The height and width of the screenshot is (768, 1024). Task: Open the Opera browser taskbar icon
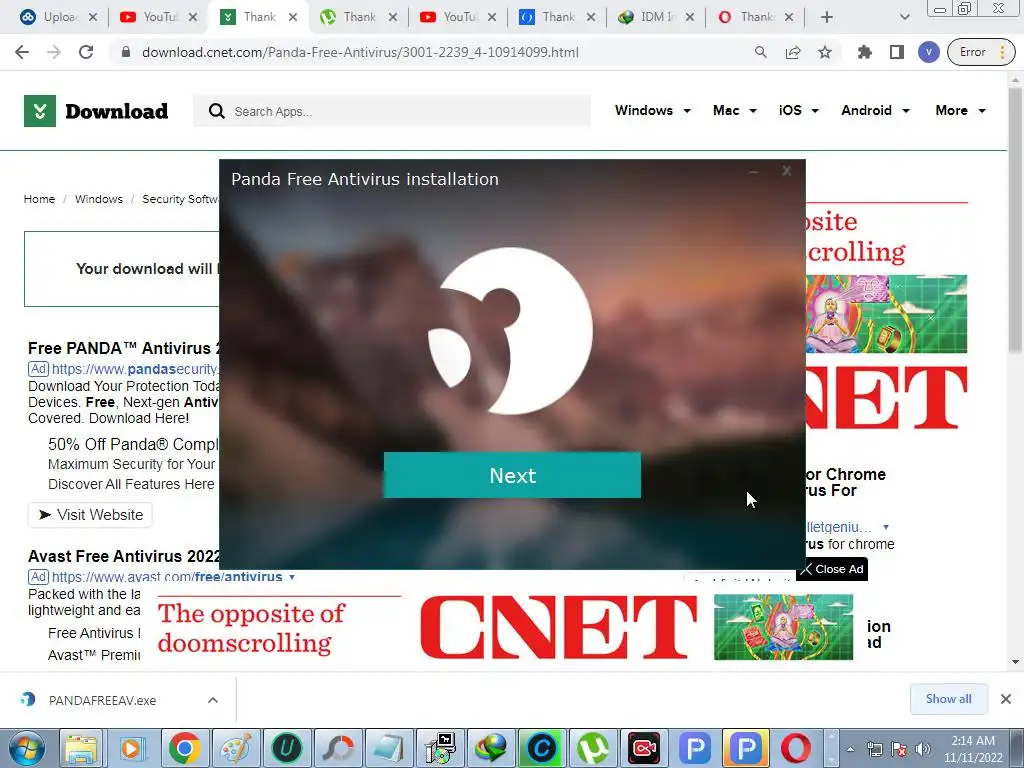pos(796,748)
